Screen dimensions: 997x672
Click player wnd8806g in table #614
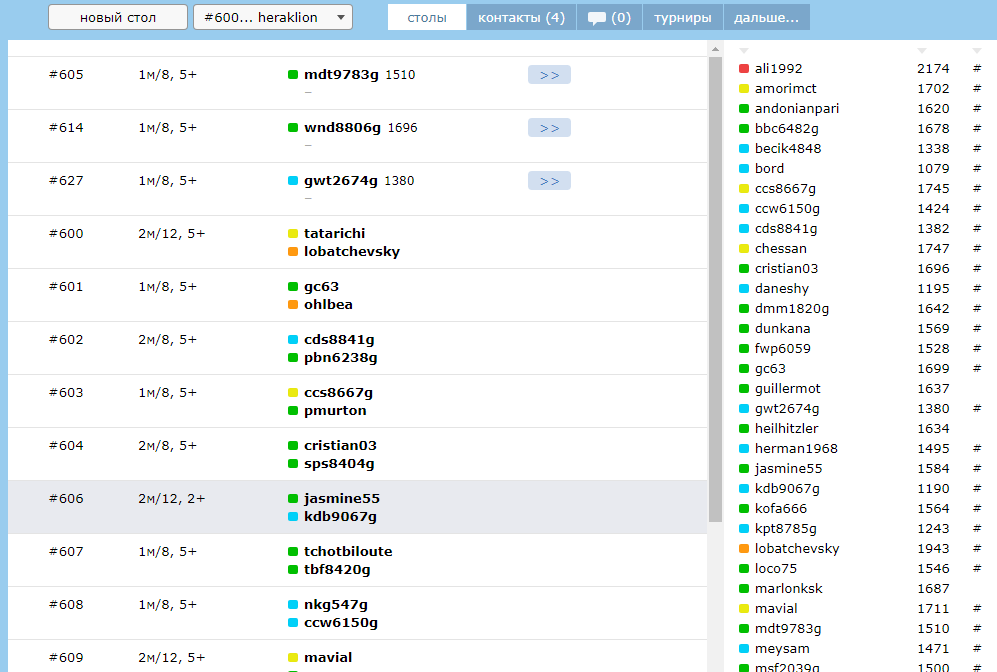pos(342,128)
